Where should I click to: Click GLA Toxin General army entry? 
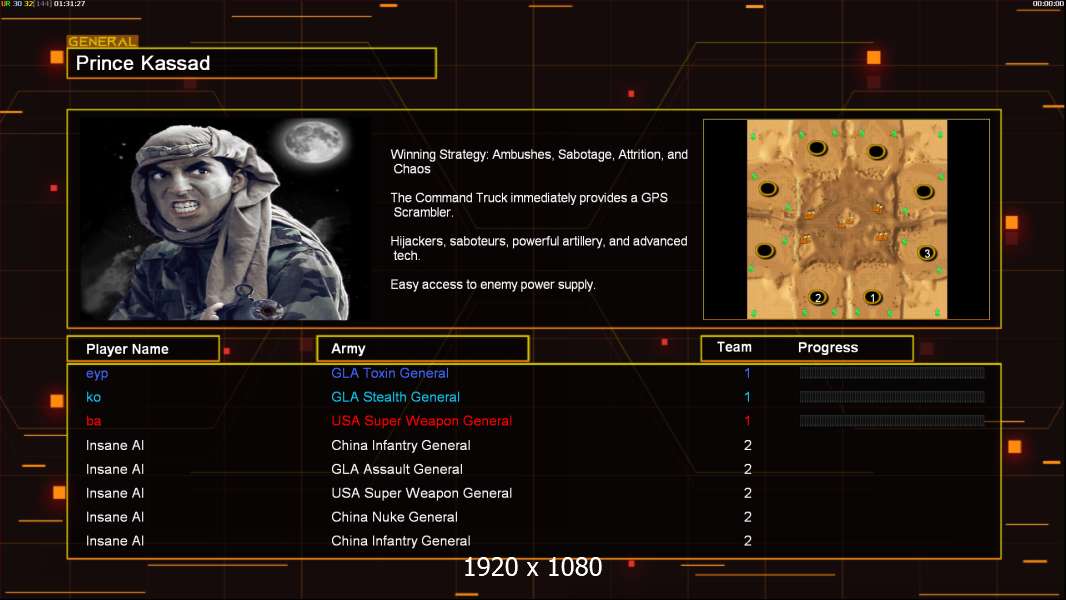click(390, 373)
